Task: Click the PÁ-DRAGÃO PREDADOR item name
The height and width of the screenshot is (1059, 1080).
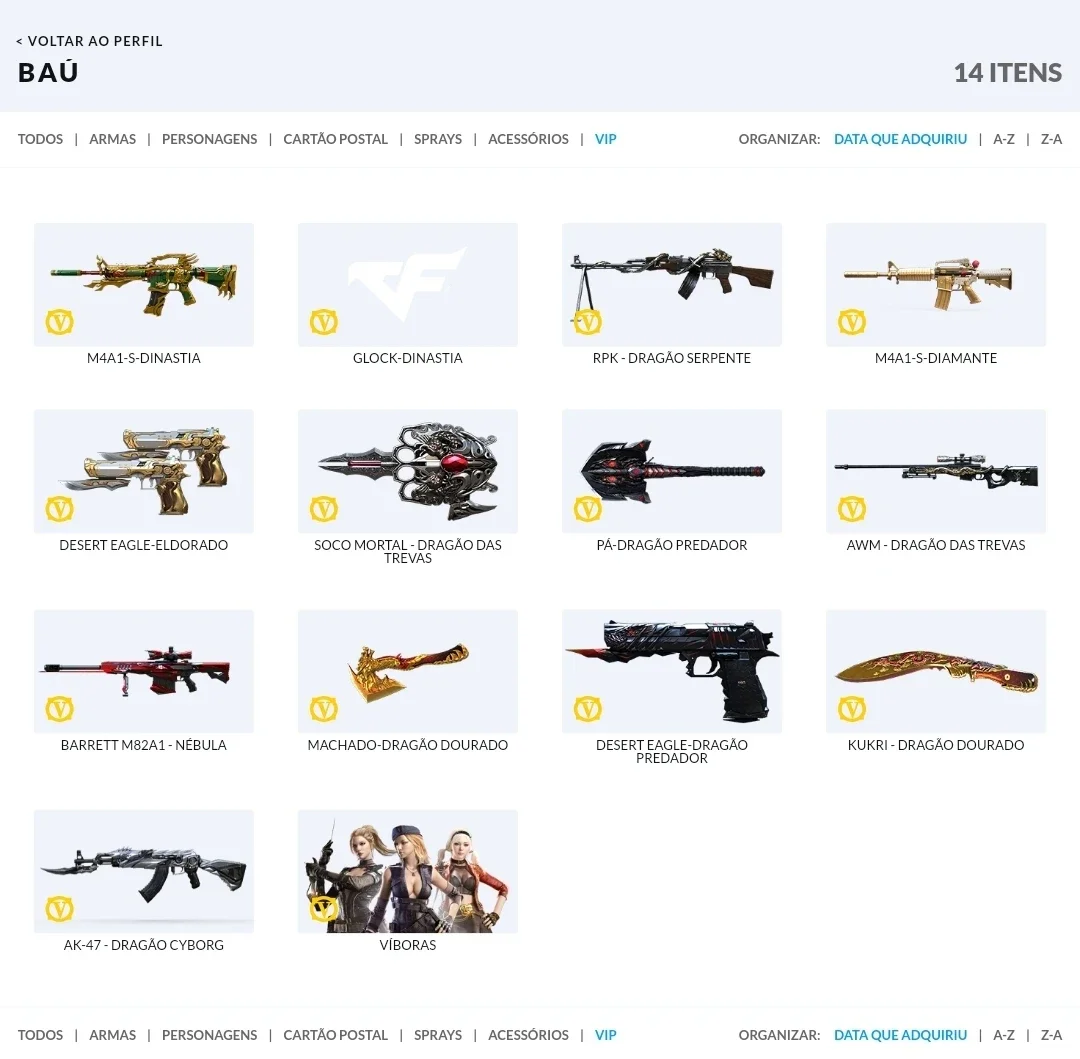Action: 672,545
